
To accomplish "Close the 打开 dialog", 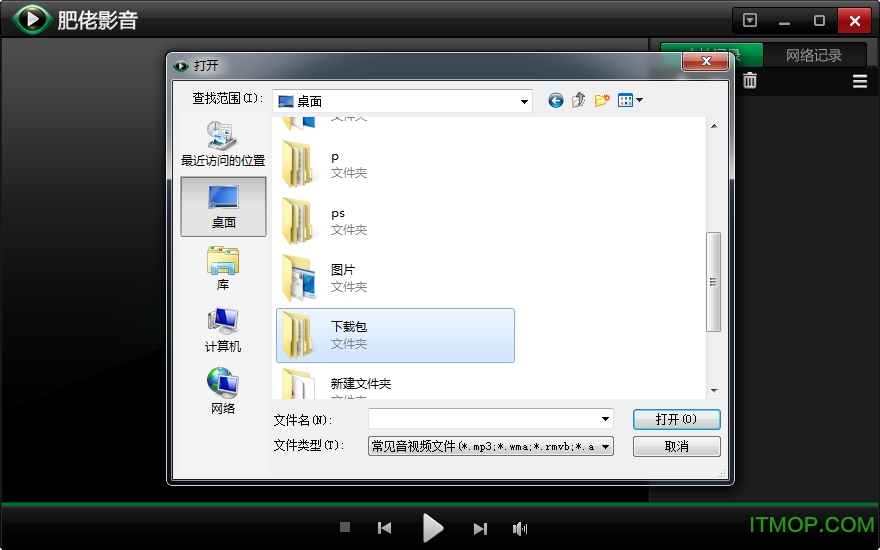I will point(705,61).
